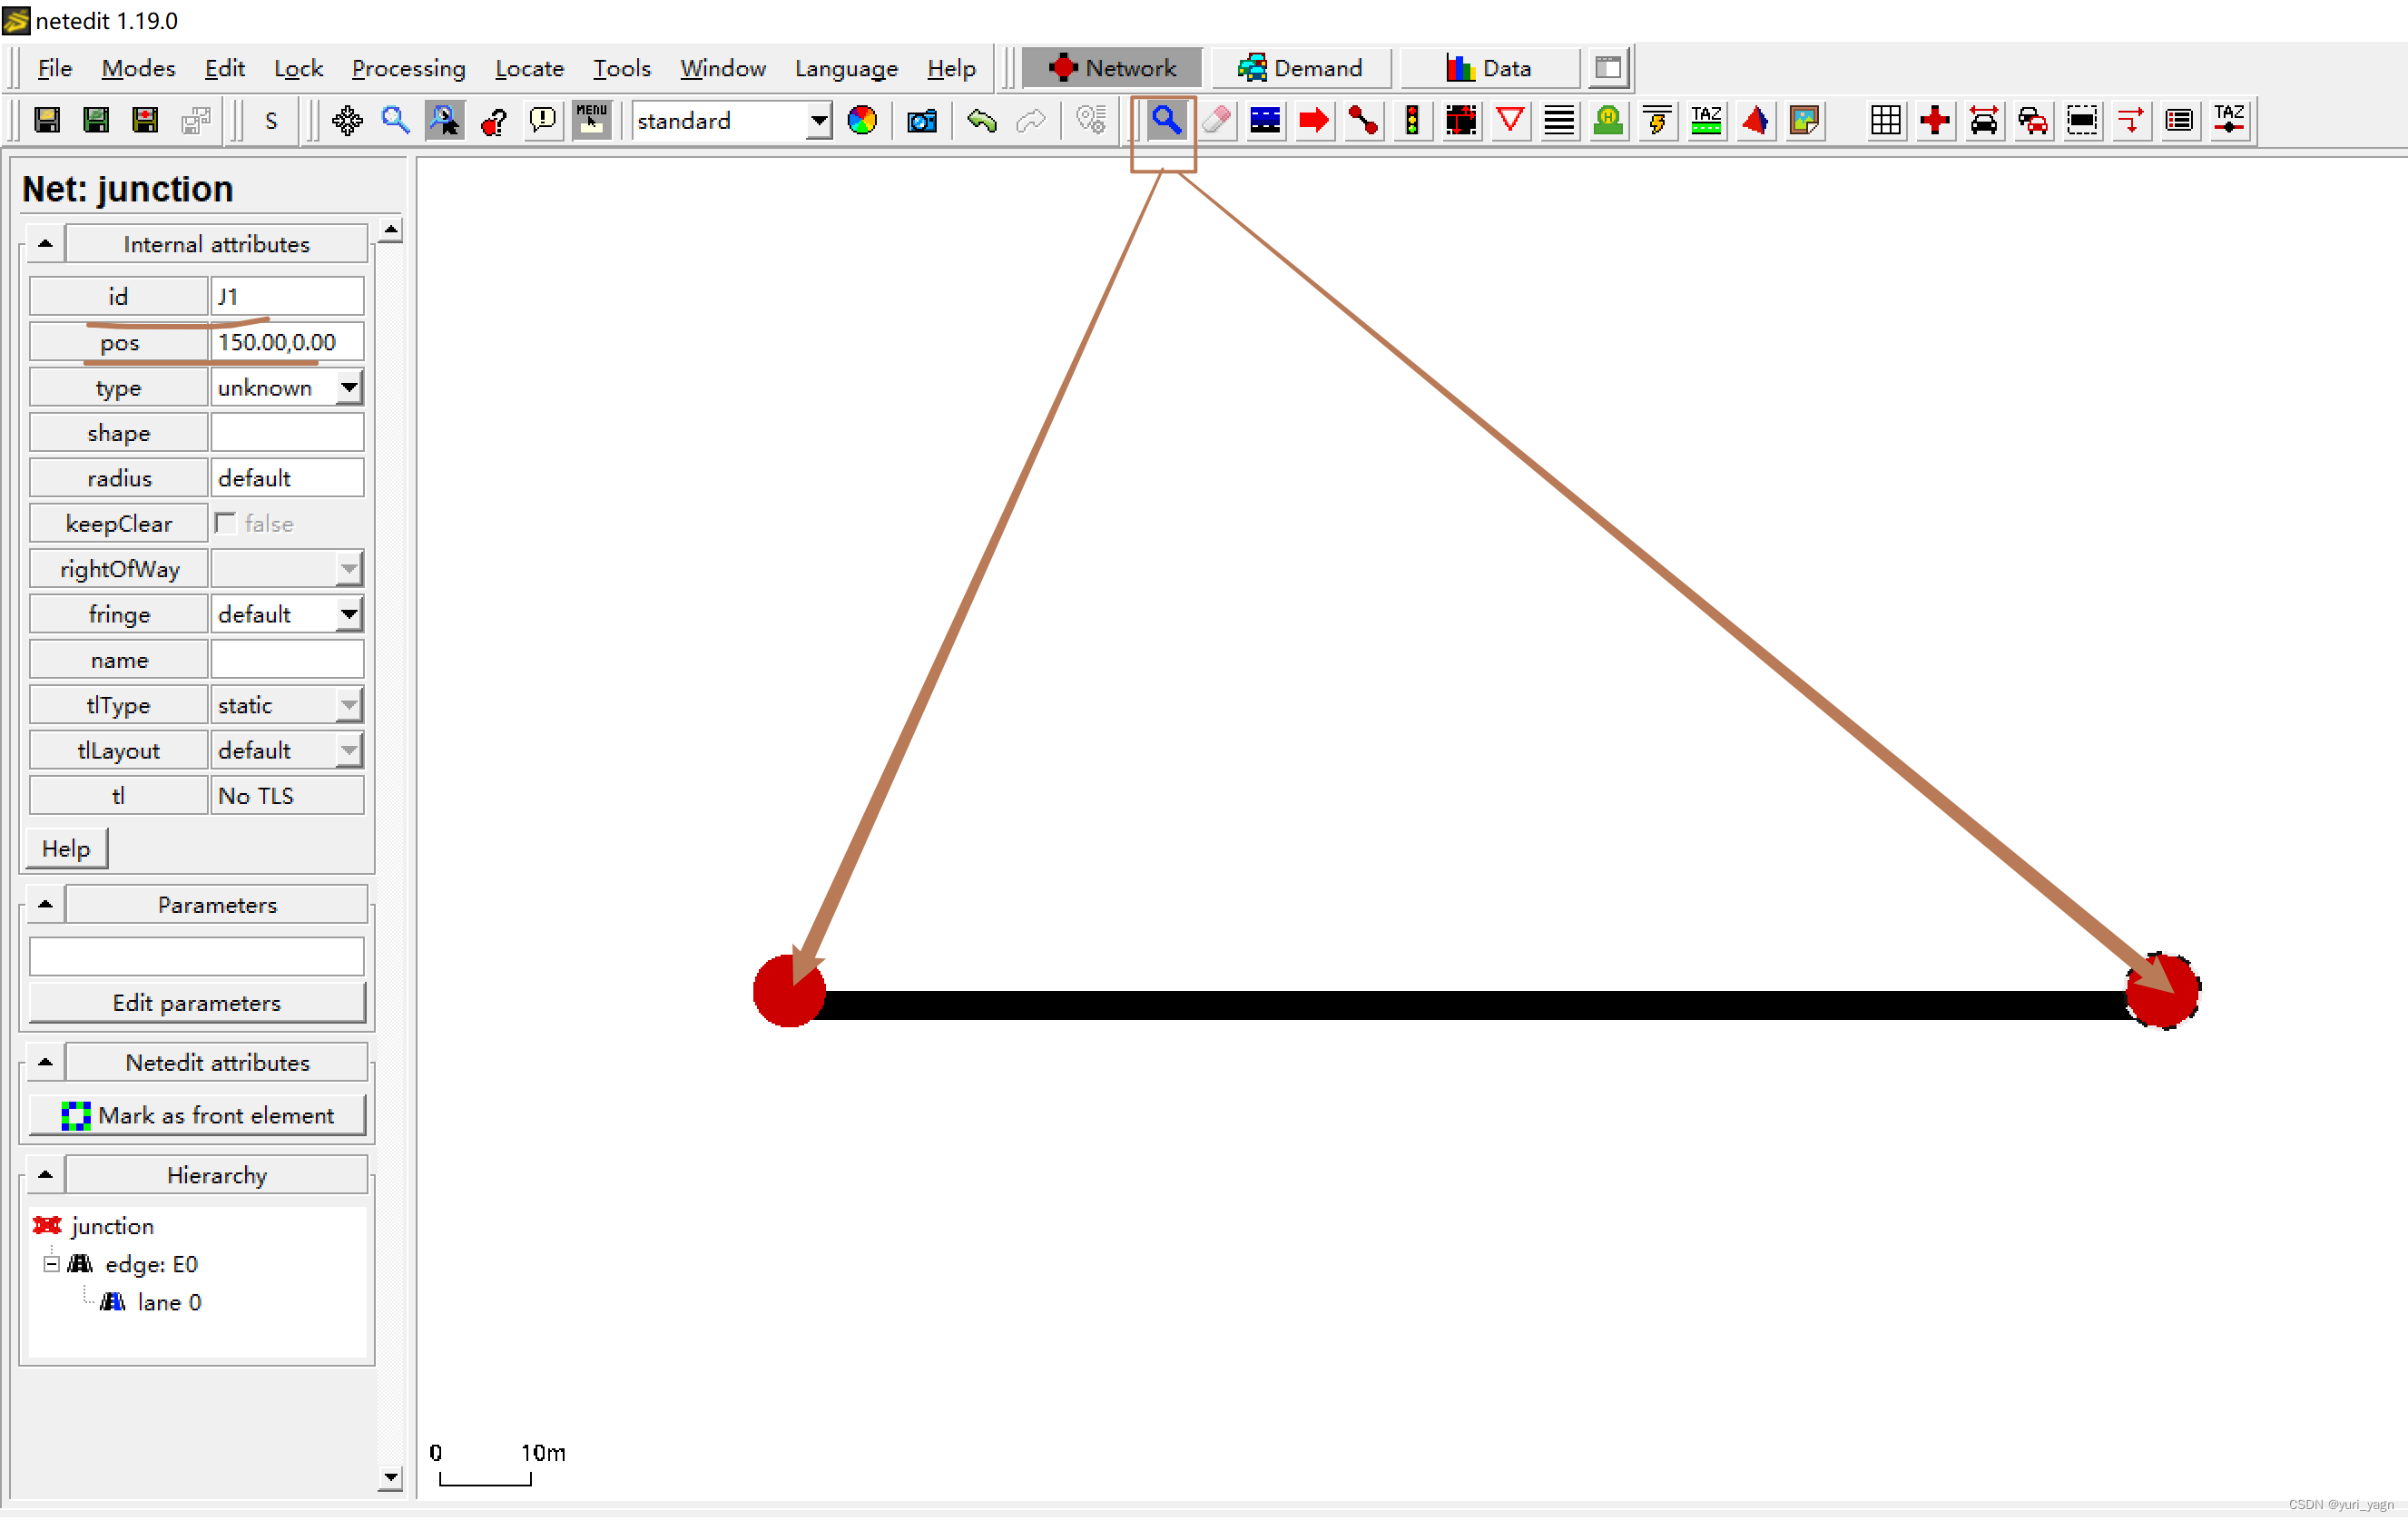Collapse the Hierarchy section
Image resolution: width=2408 pixels, height=1520 pixels.
point(45,1175)
